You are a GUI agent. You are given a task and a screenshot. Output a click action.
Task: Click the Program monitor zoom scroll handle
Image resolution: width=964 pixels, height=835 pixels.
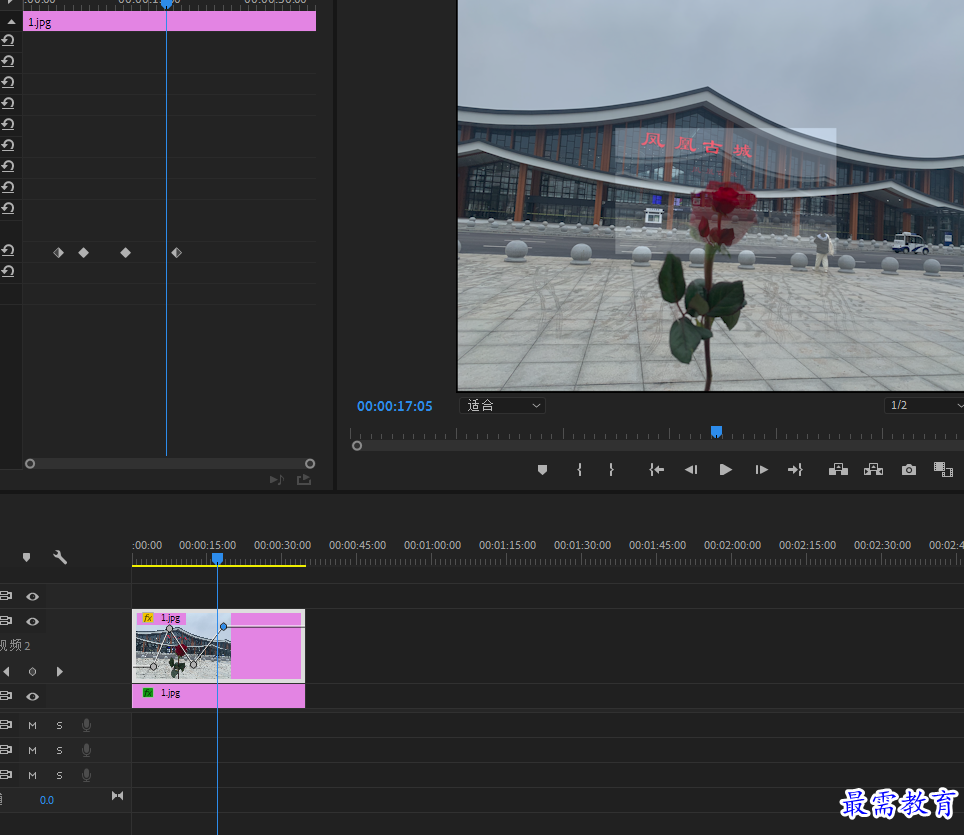click(357, 446)
